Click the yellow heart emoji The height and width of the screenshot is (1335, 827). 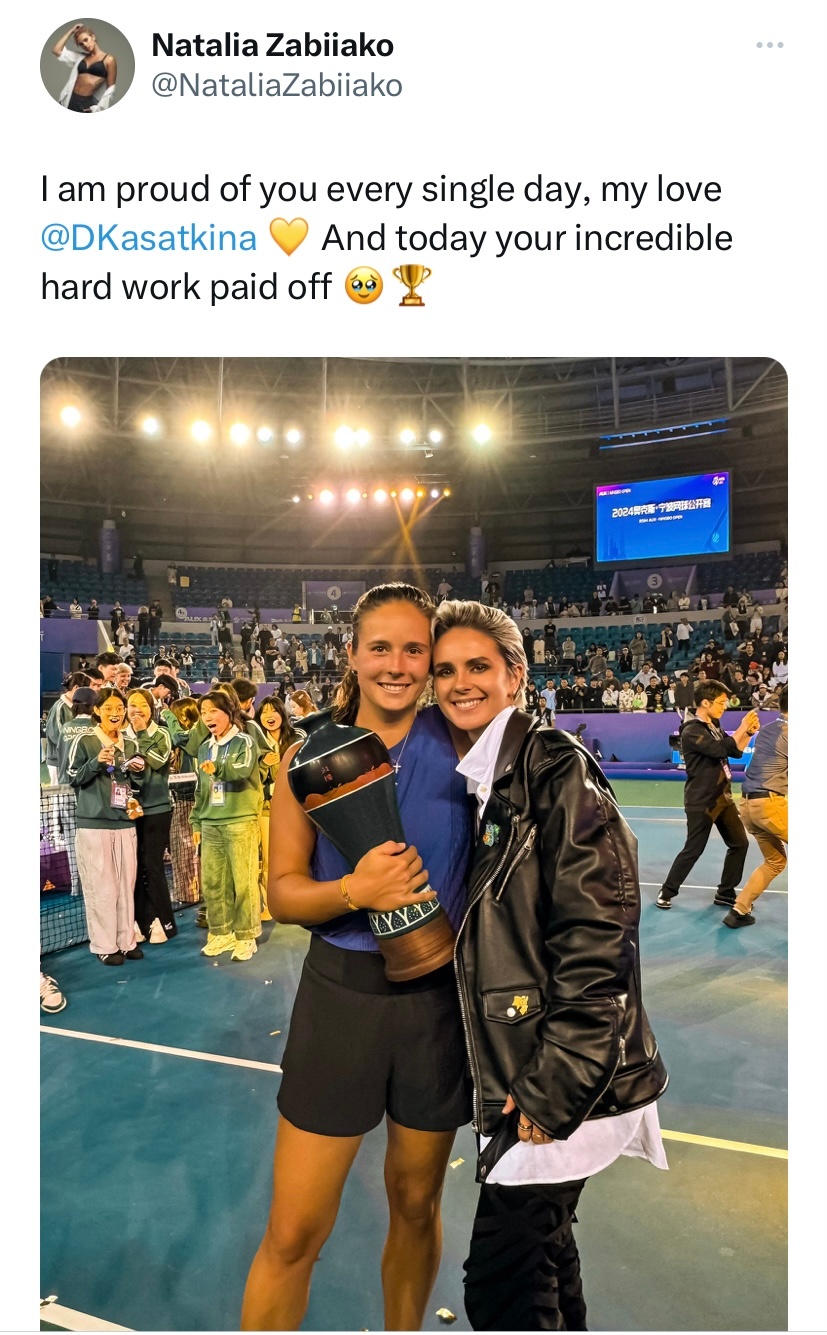pyautogui.click(x=289, y=238)
